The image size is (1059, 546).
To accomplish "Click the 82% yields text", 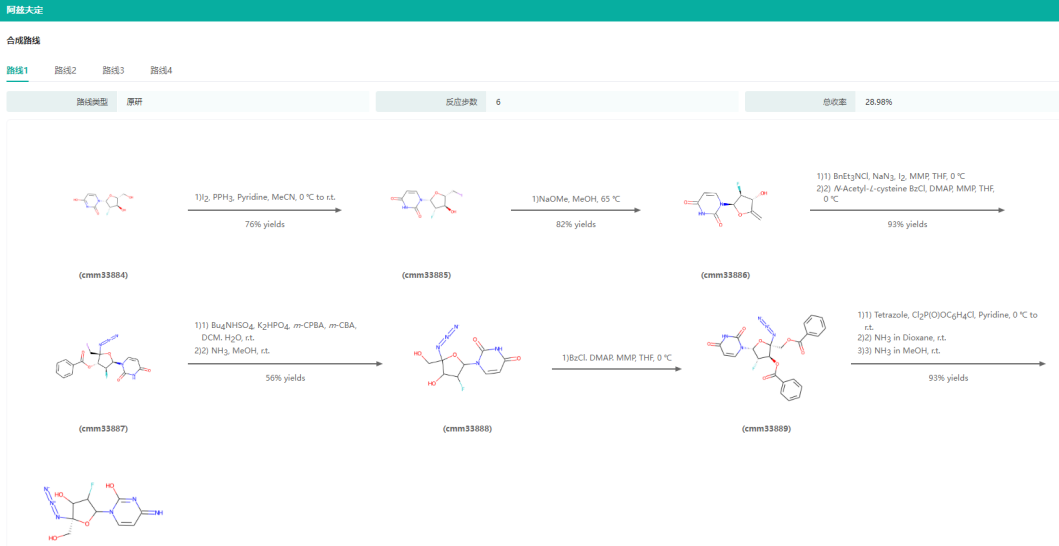I will [x=575, y=224].
